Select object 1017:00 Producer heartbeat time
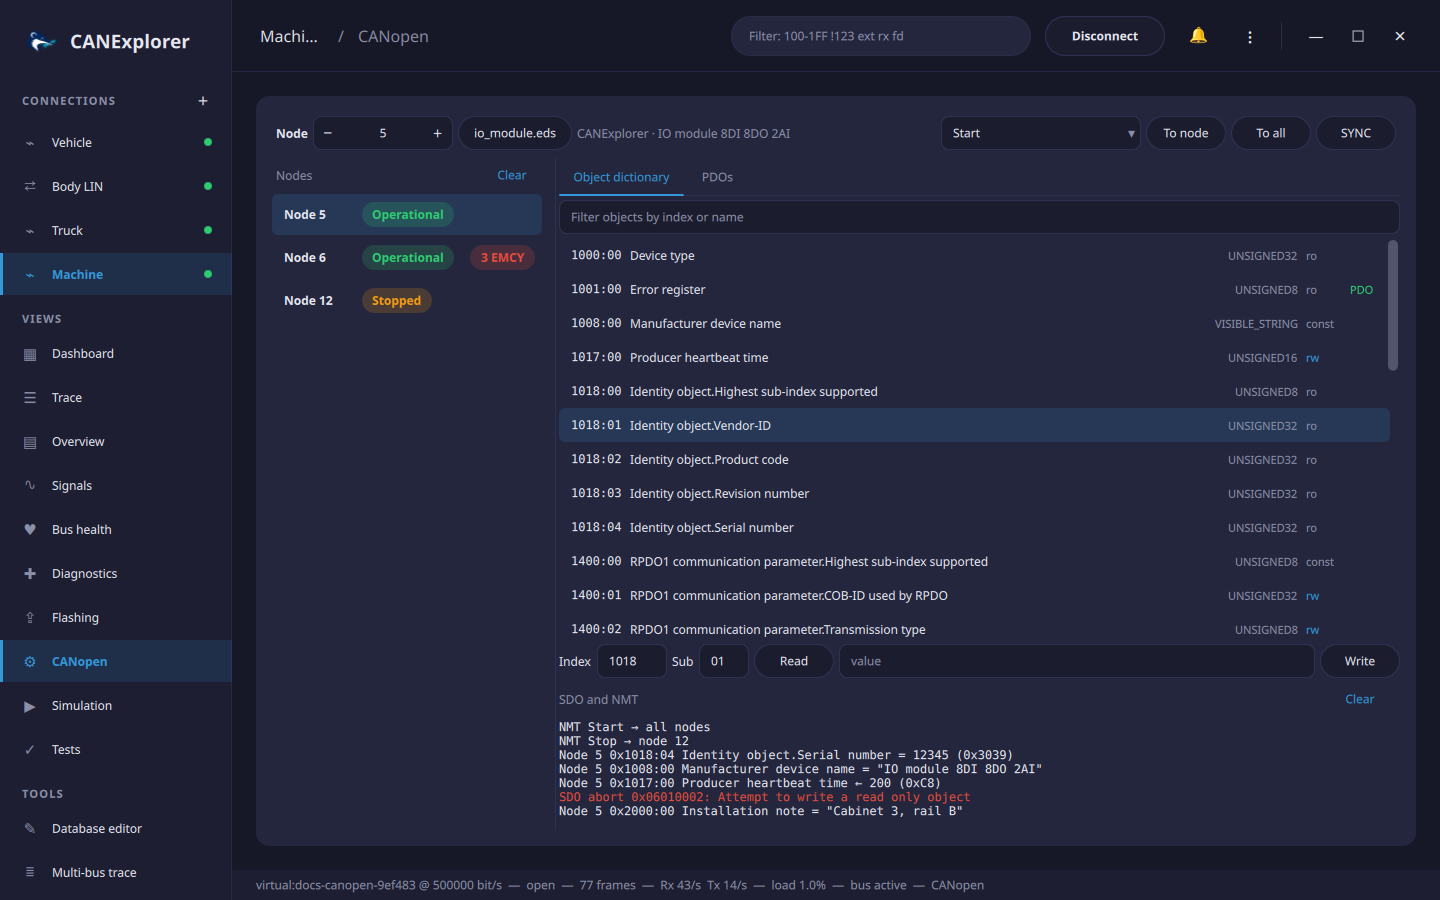 [x=974, y=358]
